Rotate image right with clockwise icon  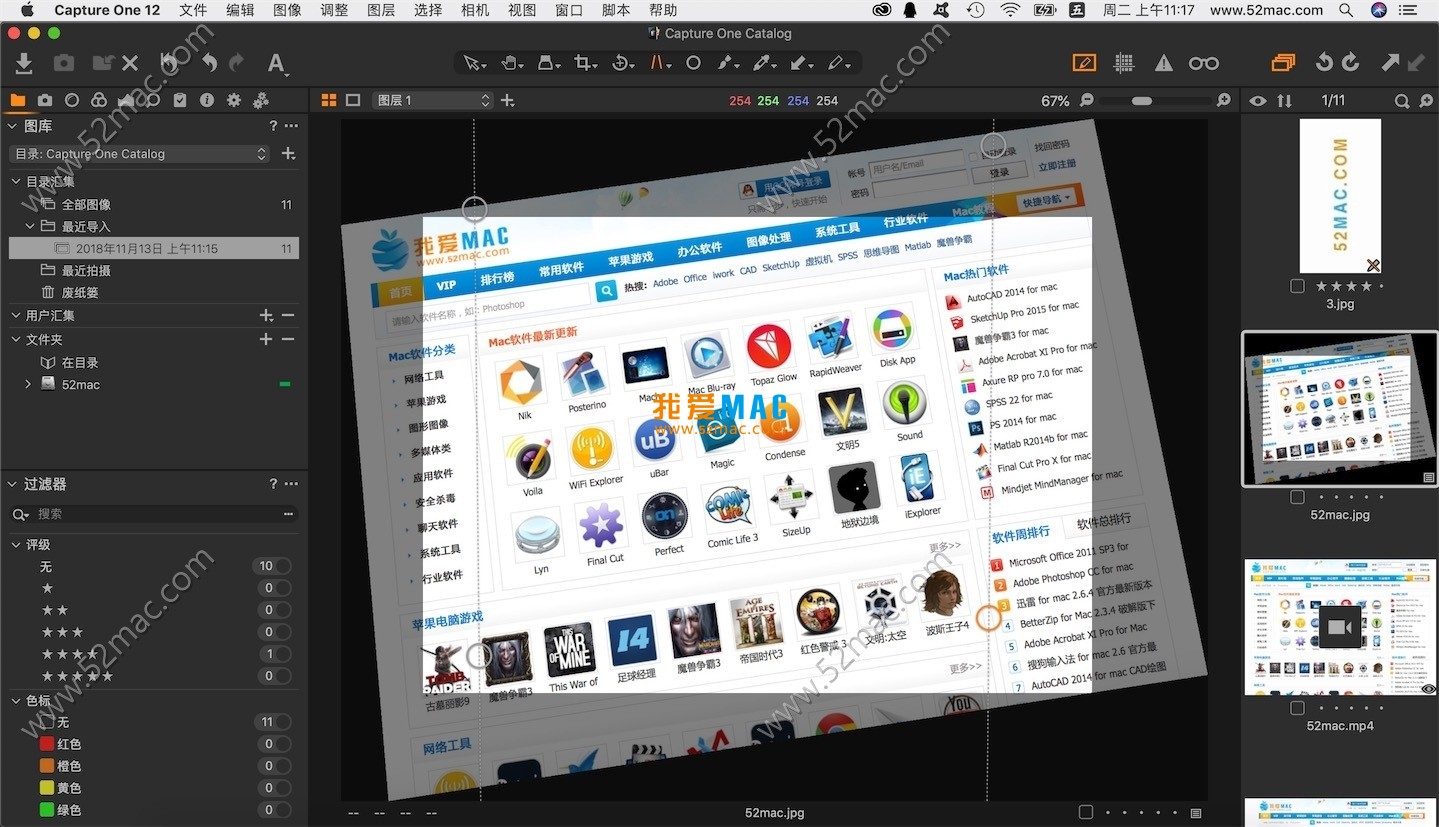coord(1350,63)
